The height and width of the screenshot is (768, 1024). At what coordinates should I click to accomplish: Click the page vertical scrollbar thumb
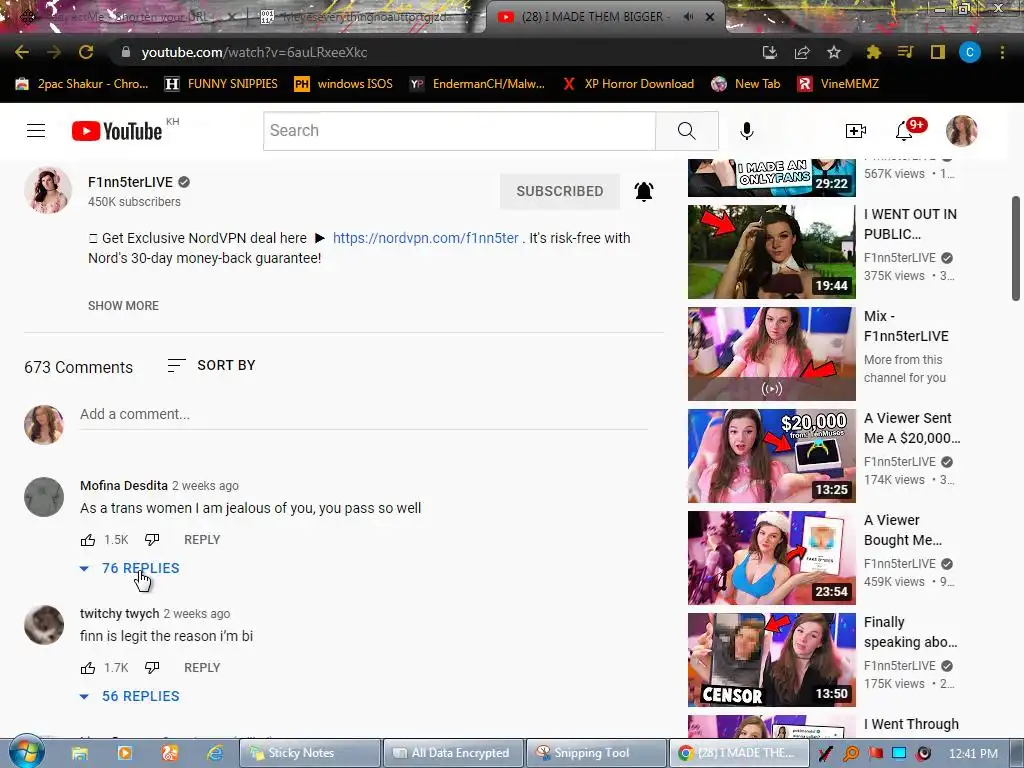[x=1016, y=248]
